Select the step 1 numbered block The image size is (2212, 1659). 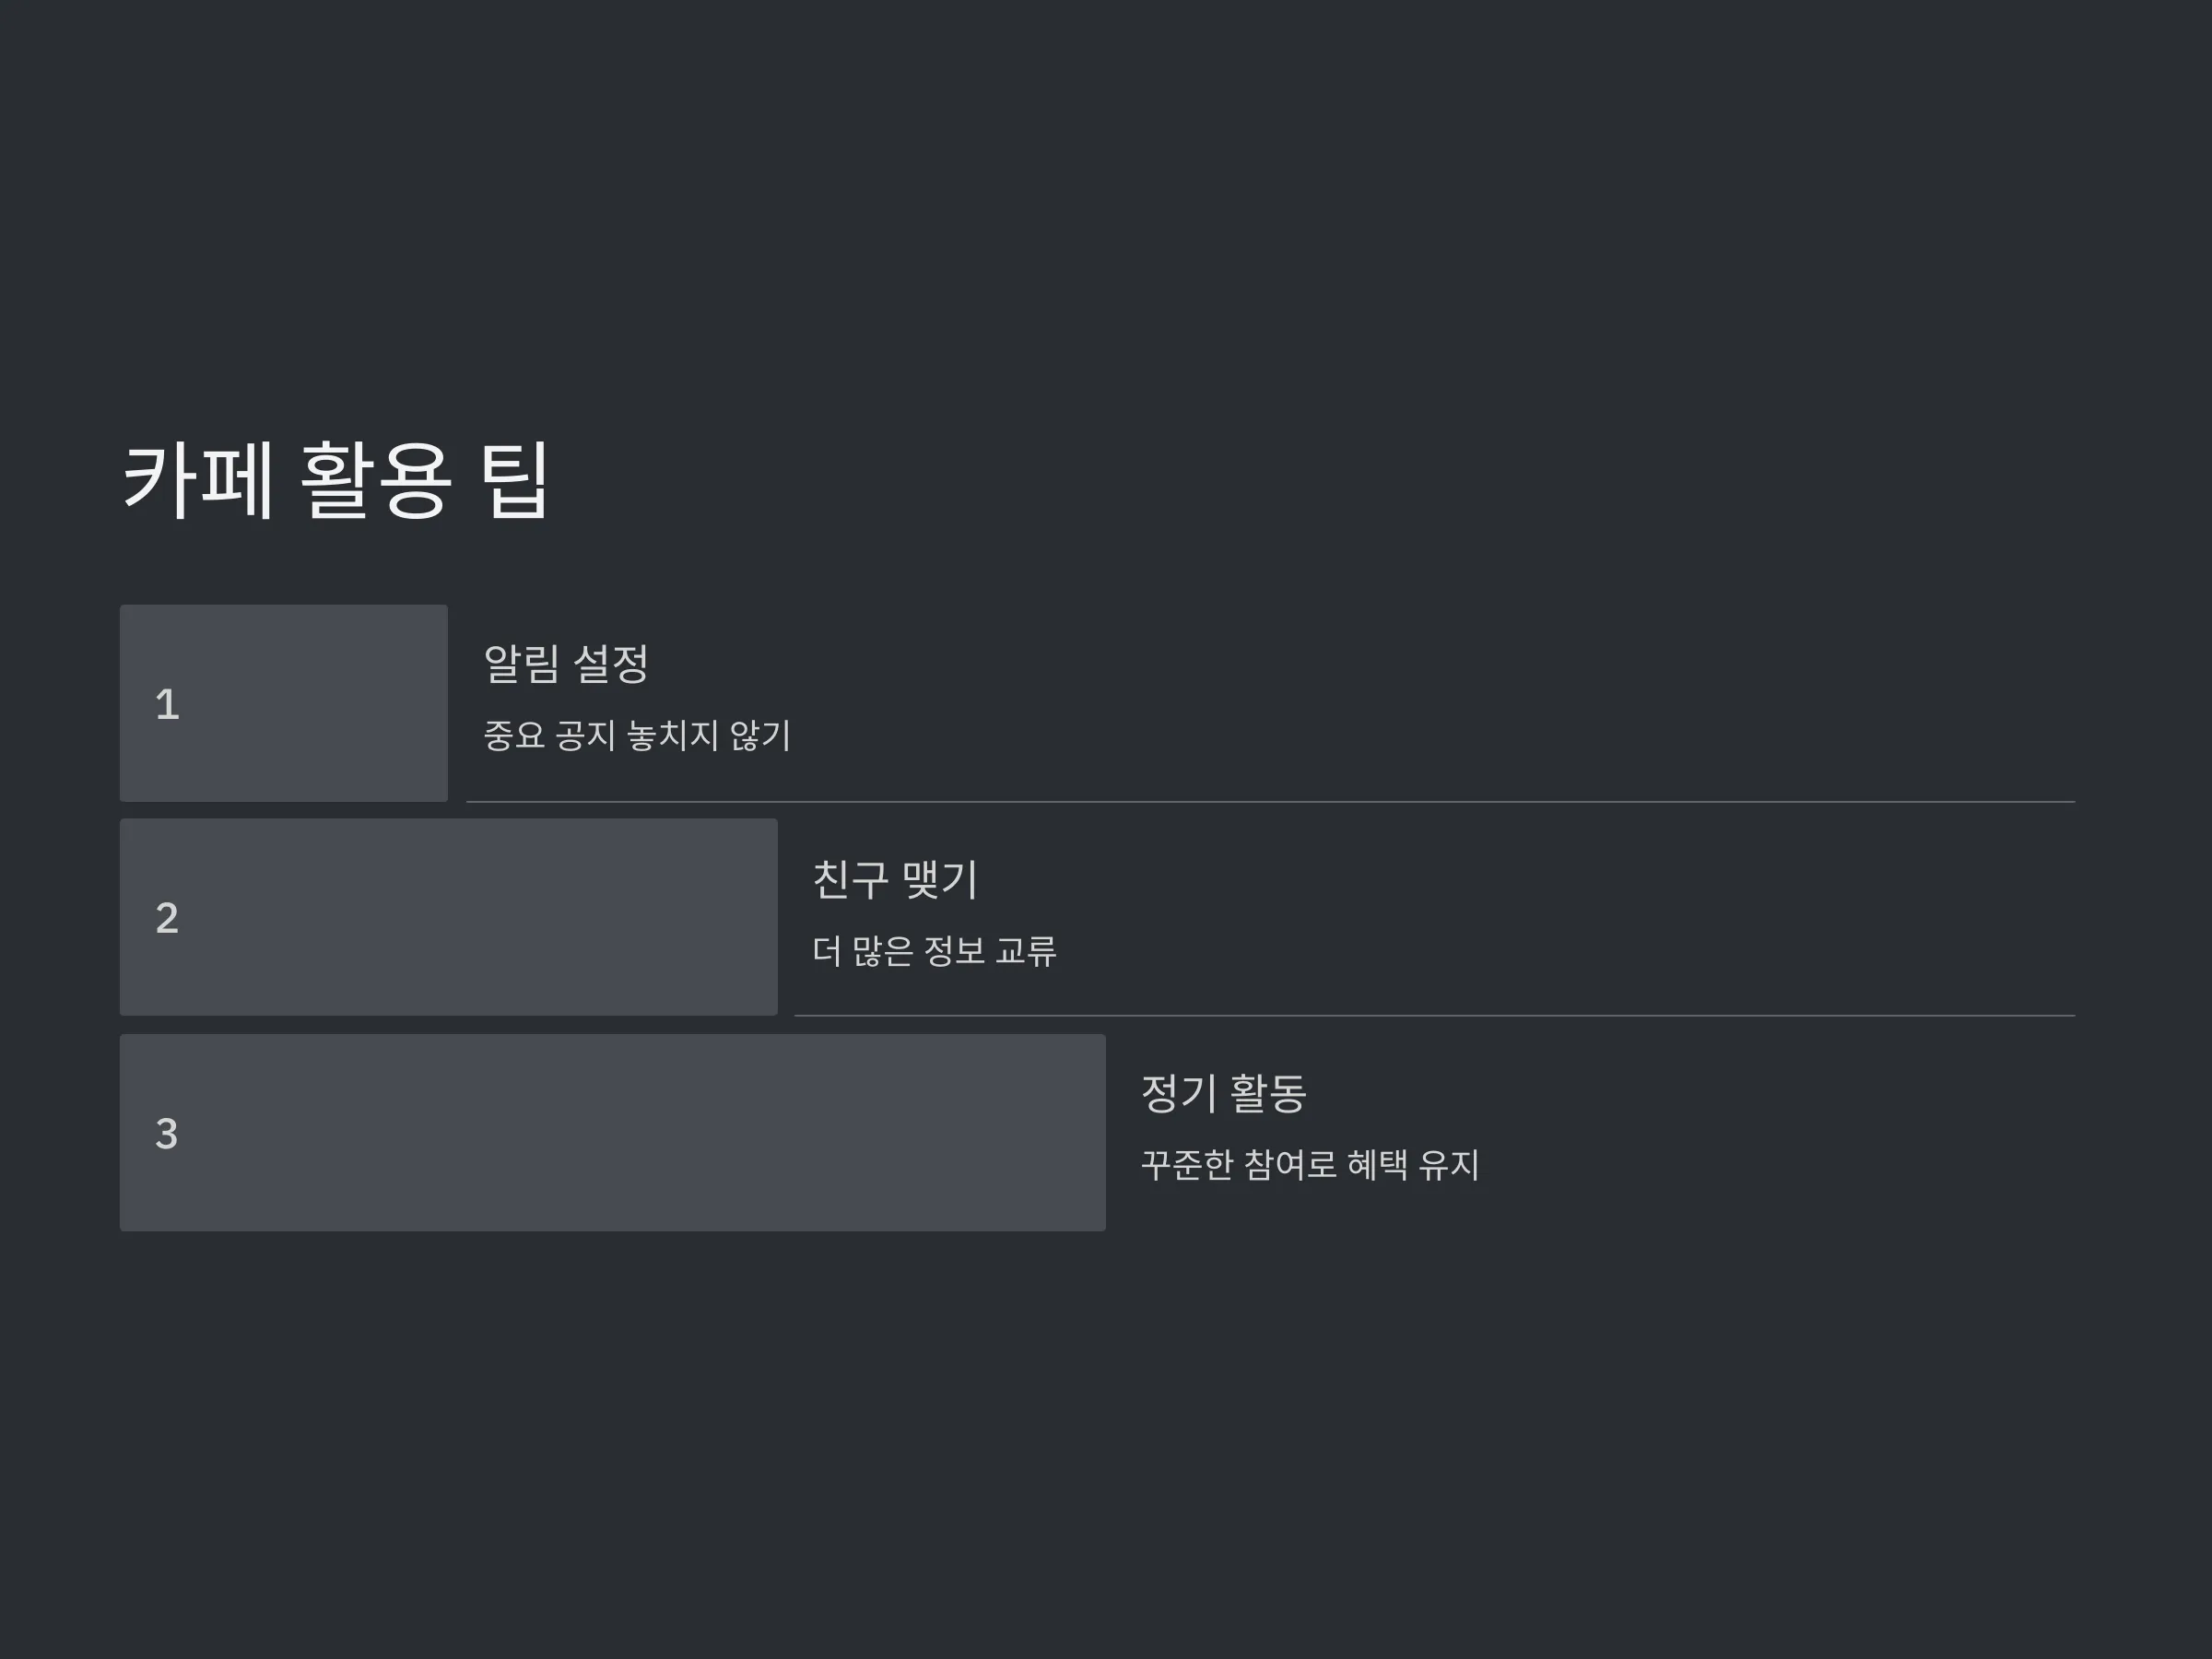pyautogui.click(x=284, y=703)
